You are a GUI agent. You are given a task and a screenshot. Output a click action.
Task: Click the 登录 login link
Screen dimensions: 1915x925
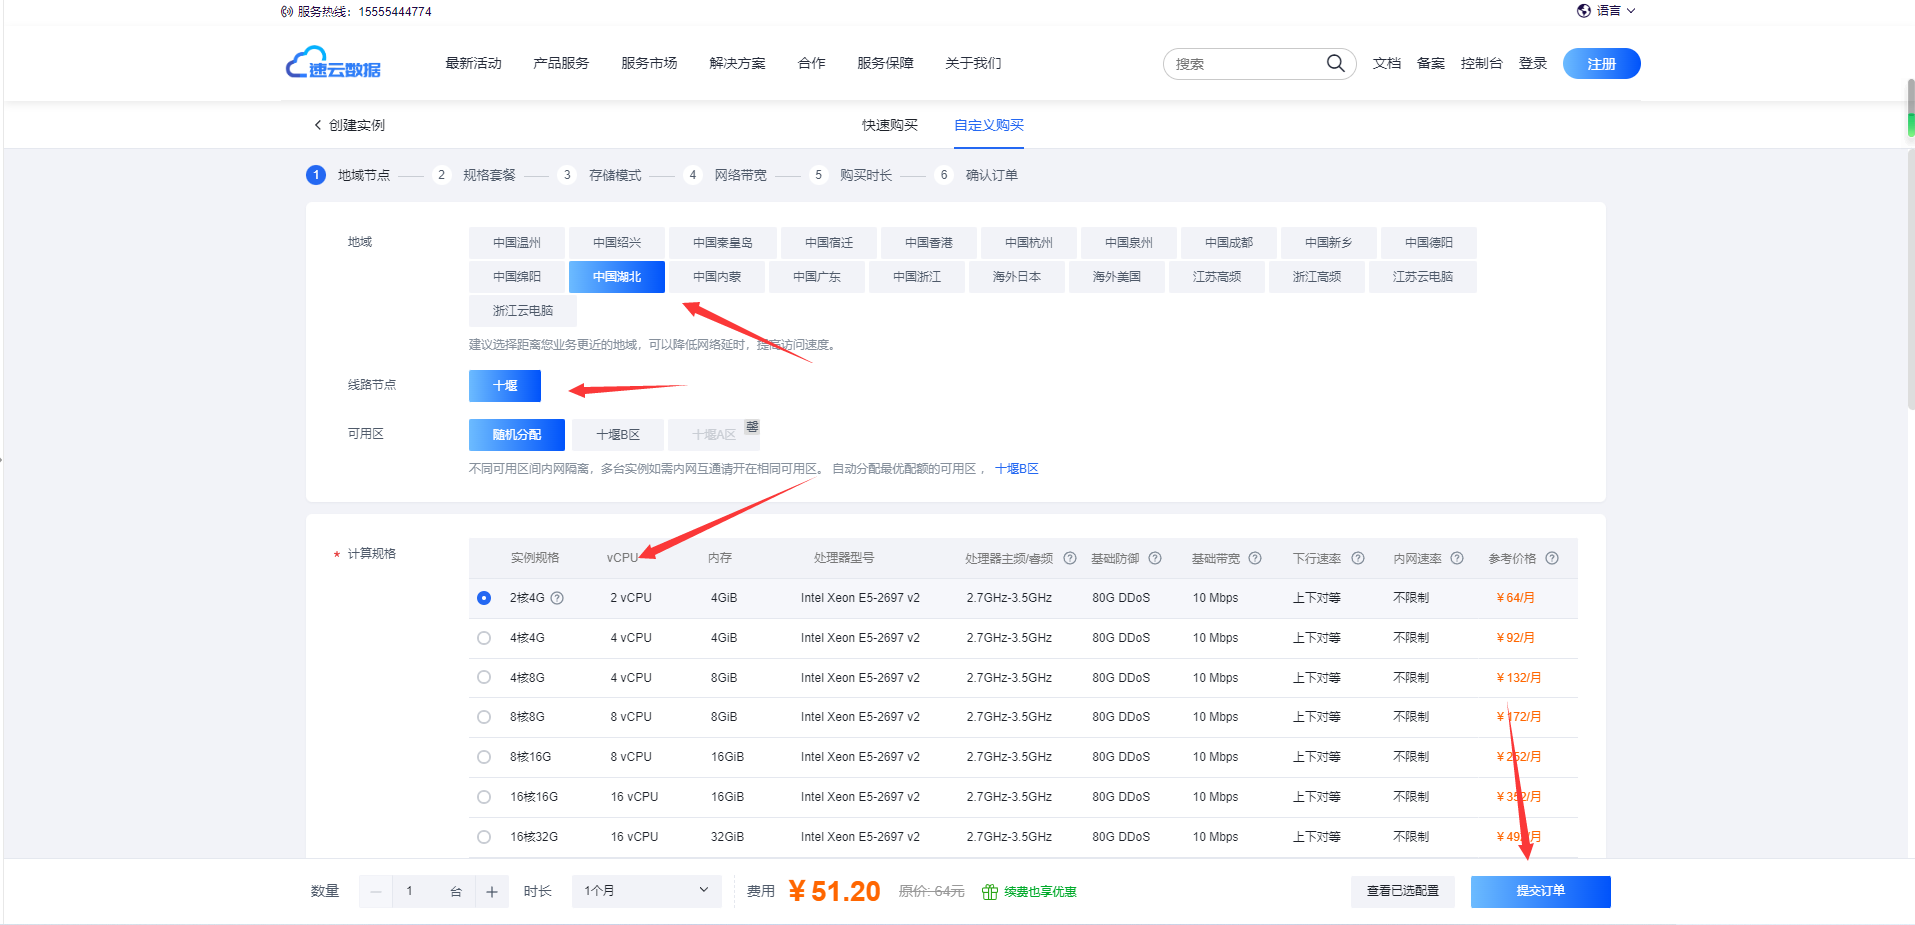(1533, 63)
